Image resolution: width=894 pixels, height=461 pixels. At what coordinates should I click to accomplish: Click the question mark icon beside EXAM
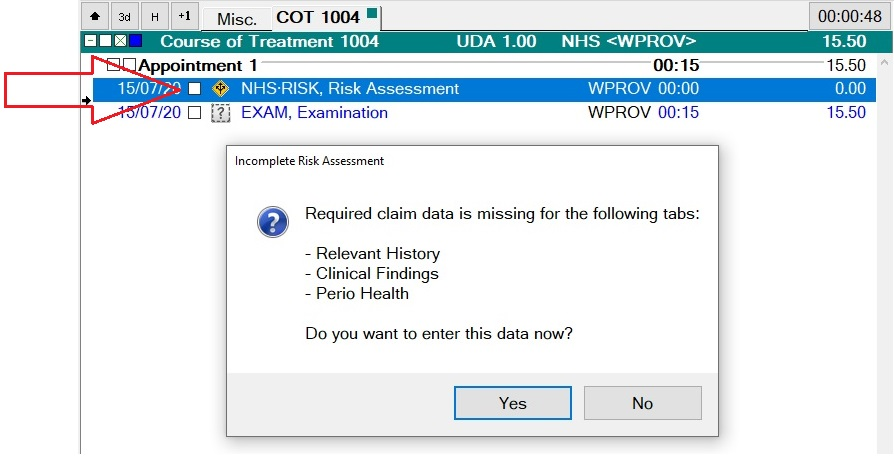point(221,113)
